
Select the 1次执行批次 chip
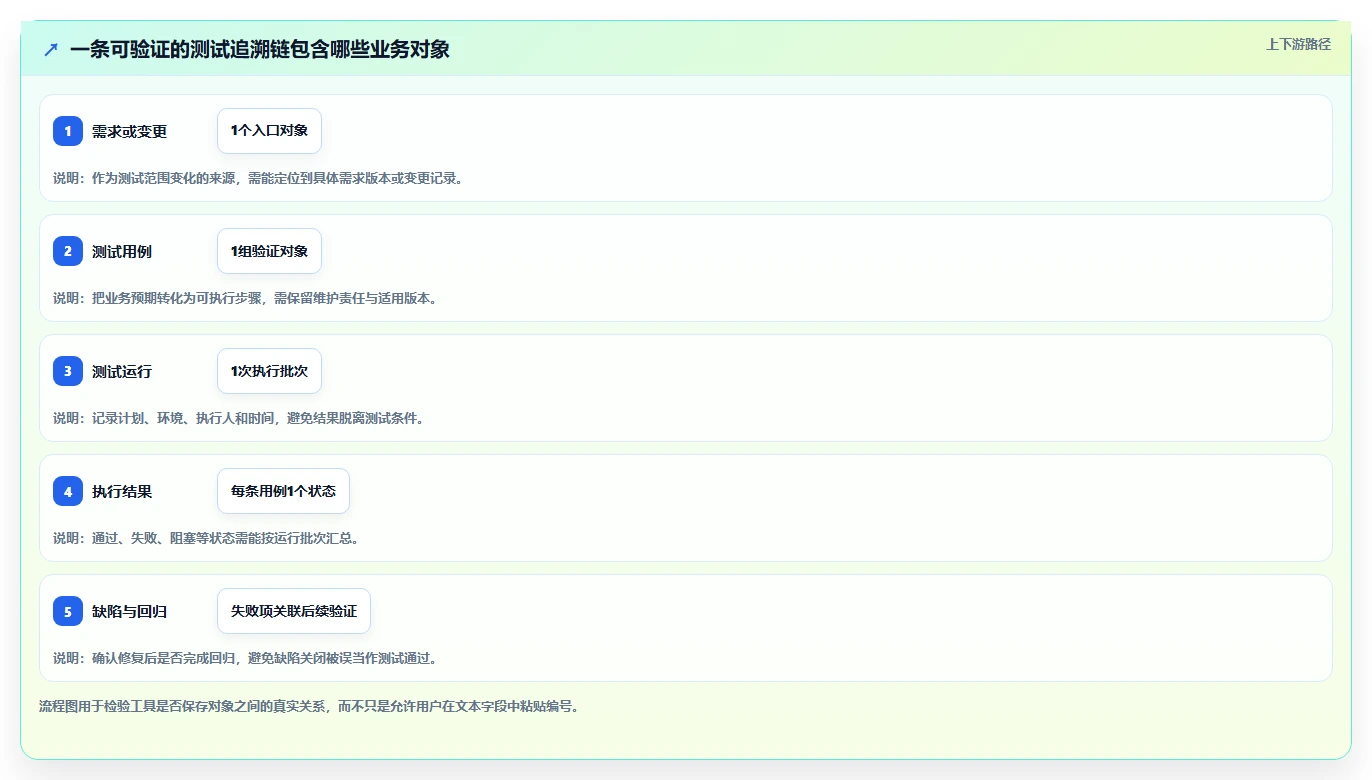[269, 371]
